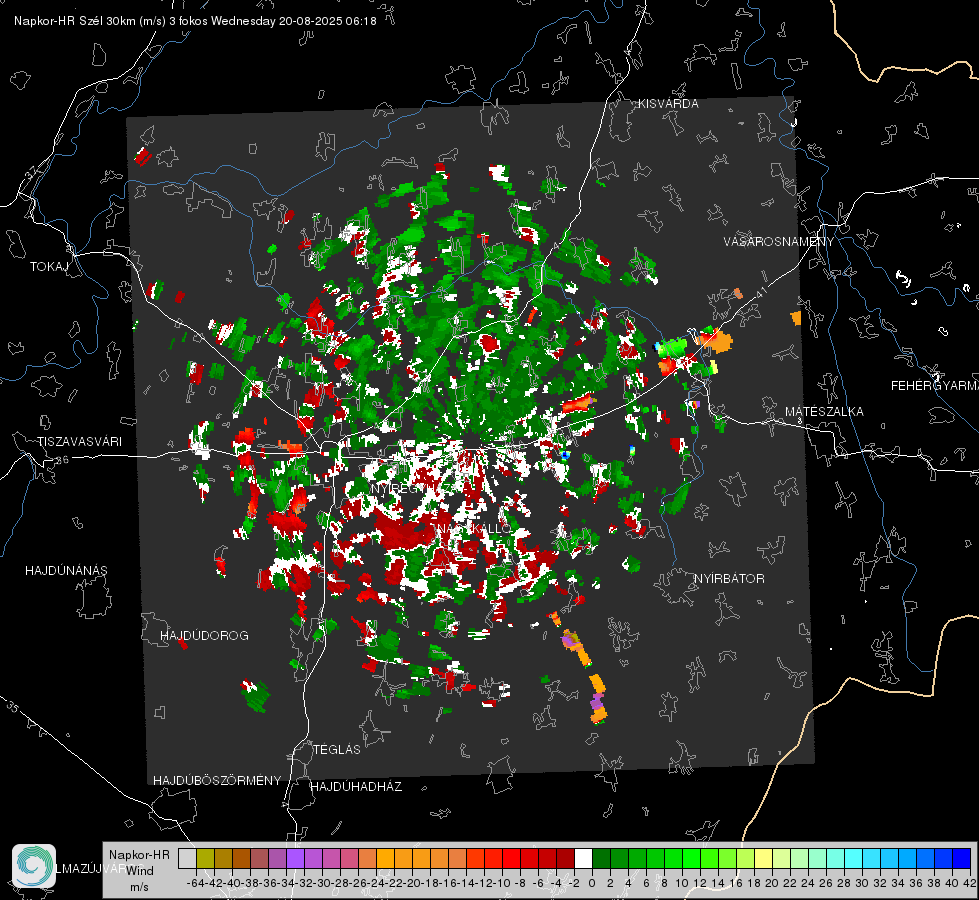Click the TISZAVASVÁRI town label

pos(79,442)
